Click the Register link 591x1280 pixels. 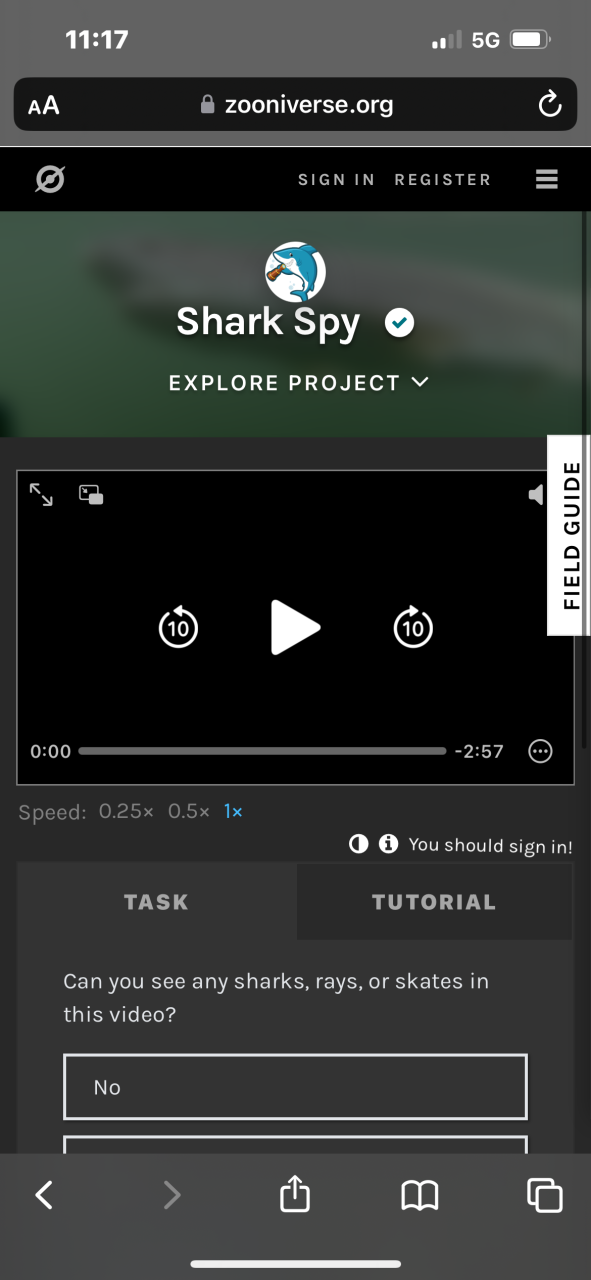[443, 180]
